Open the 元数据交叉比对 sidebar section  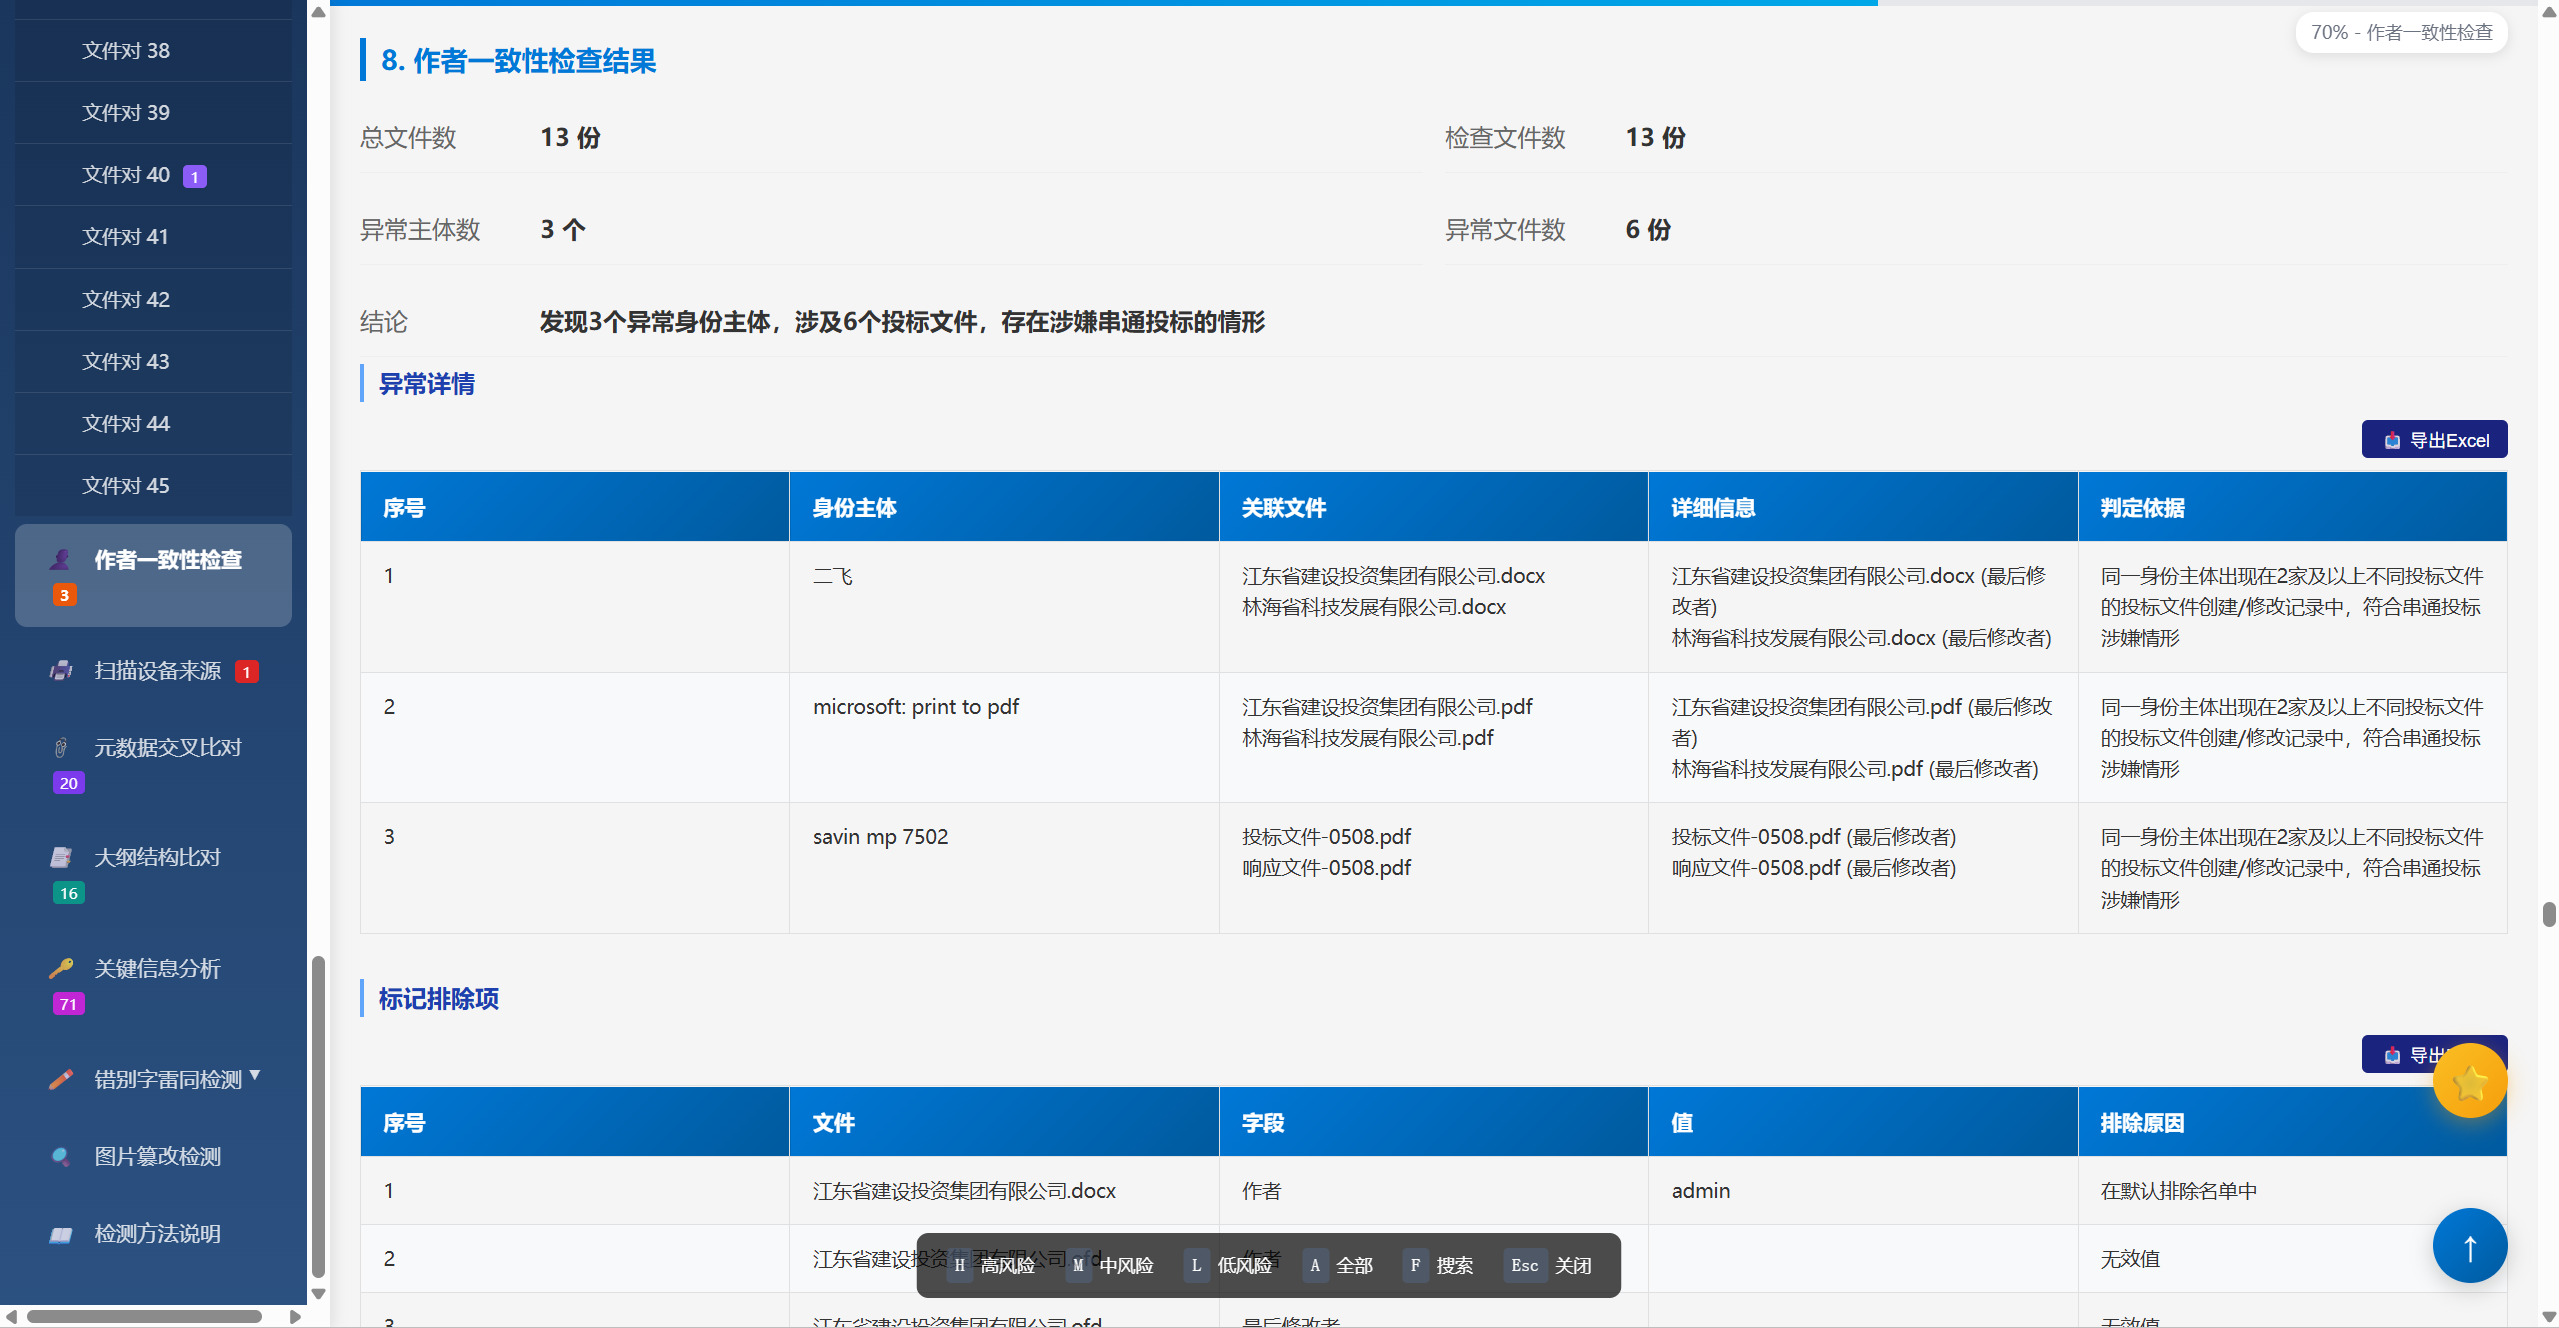tap(153, 764)
